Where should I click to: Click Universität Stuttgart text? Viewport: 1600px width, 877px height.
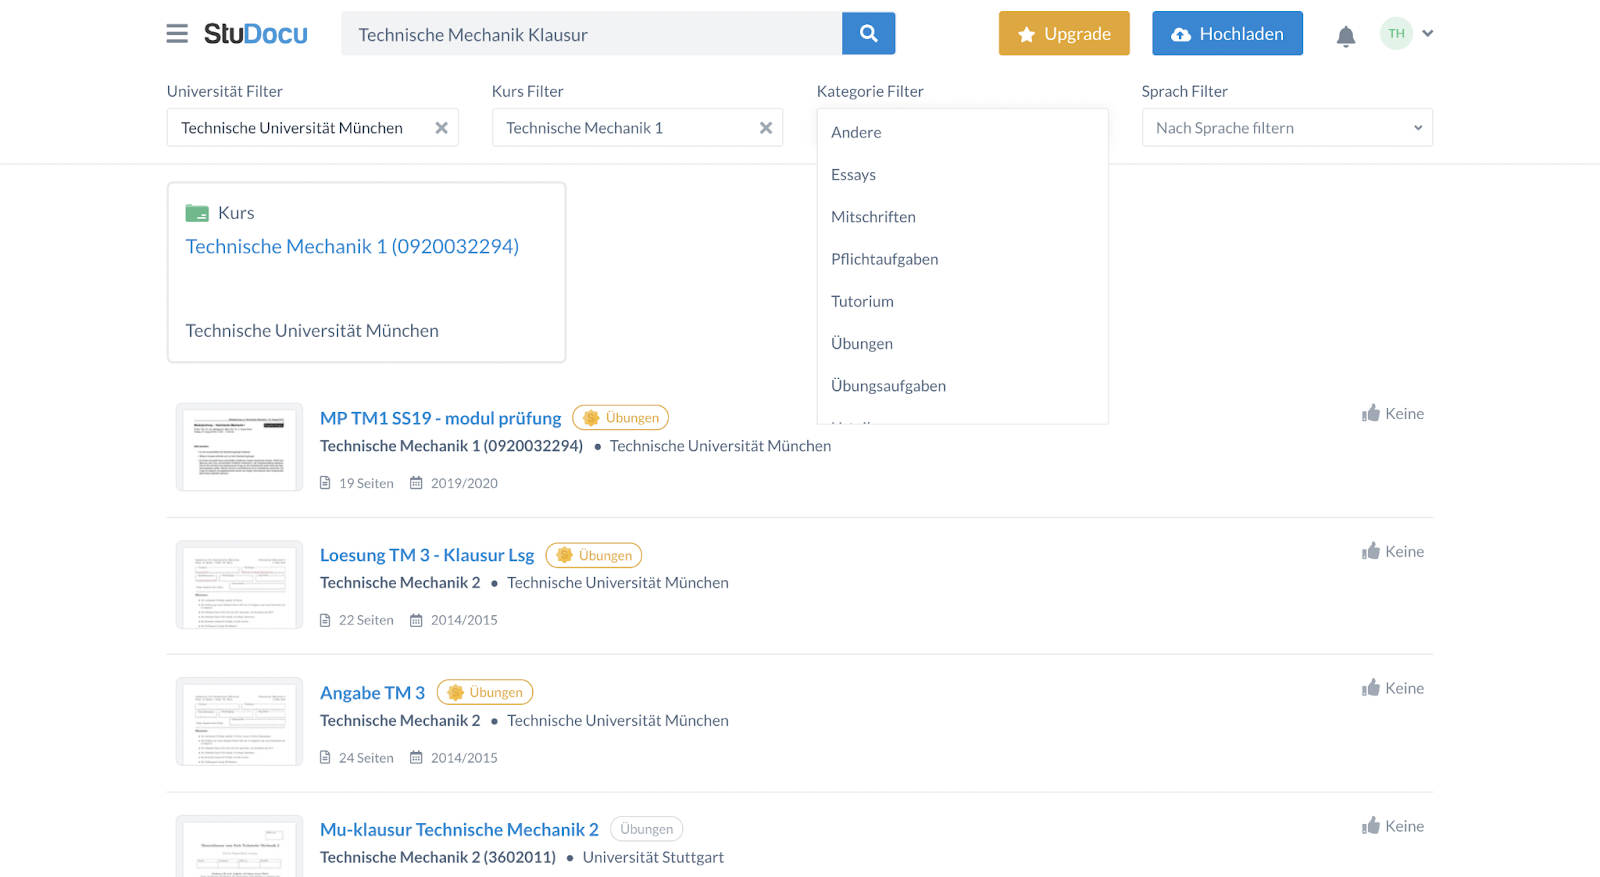point(653,857)
